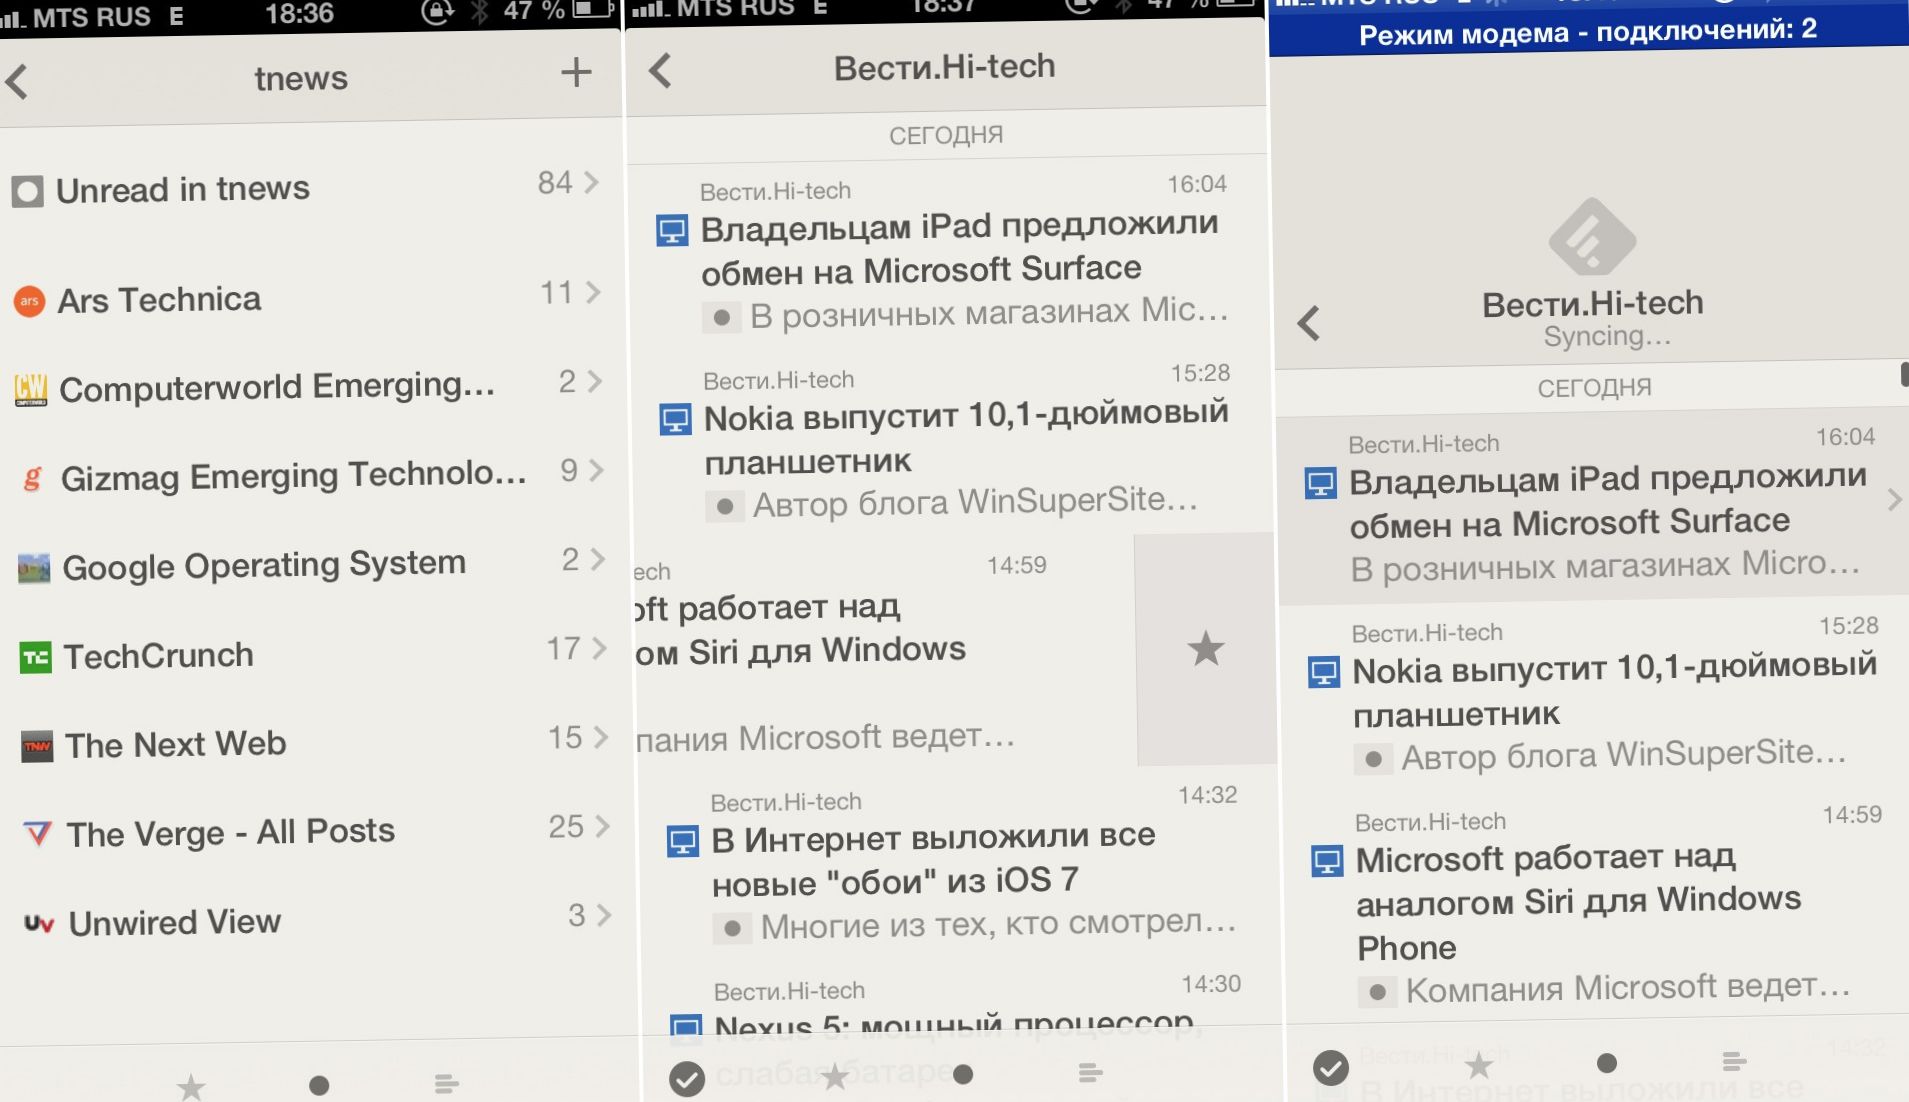The height and width of the screenshot is (1102, 1909).
Task: Click the Gizmag favicon
Action: pos(33,478)
